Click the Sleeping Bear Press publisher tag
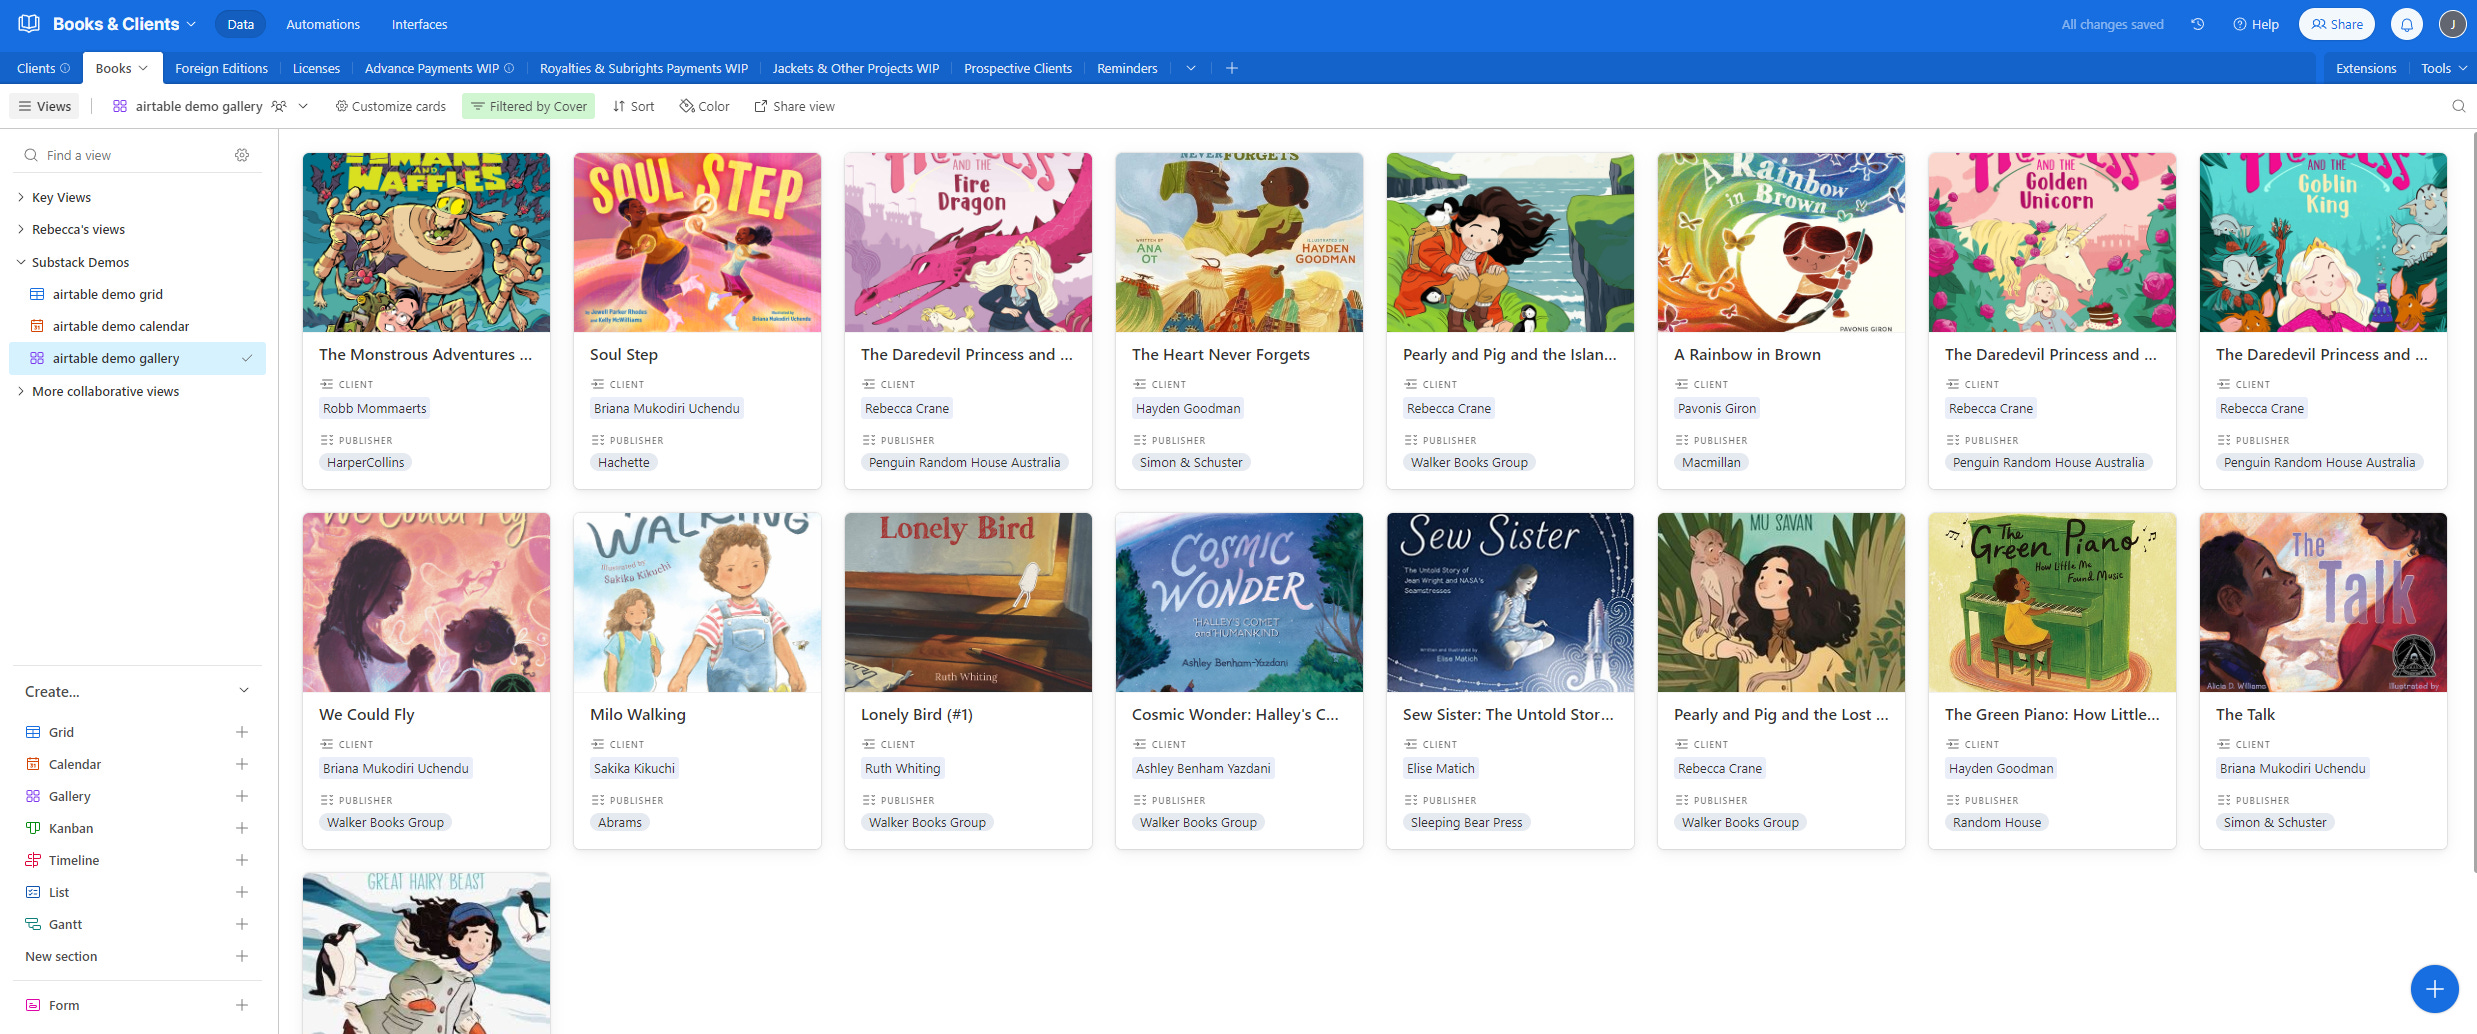 tap(1466, 822)
